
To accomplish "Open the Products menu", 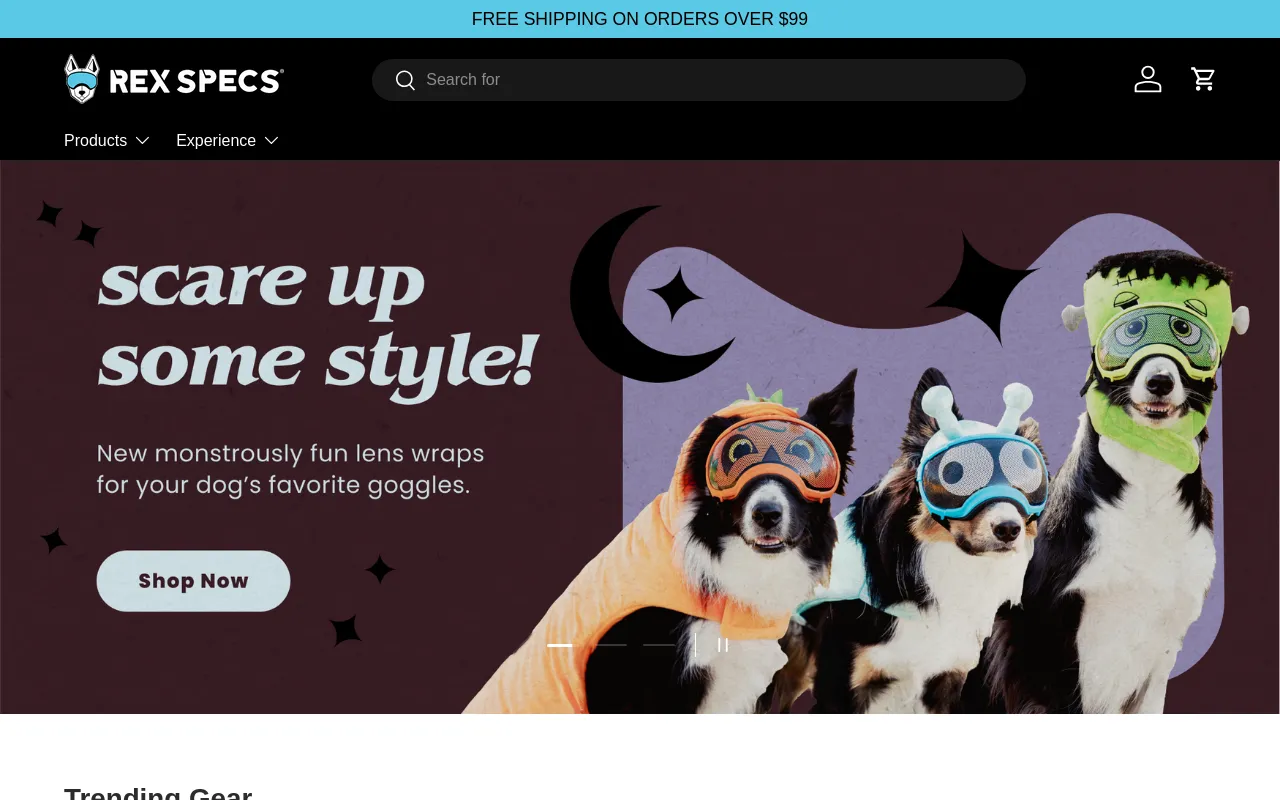I will [x=96, y=140].
